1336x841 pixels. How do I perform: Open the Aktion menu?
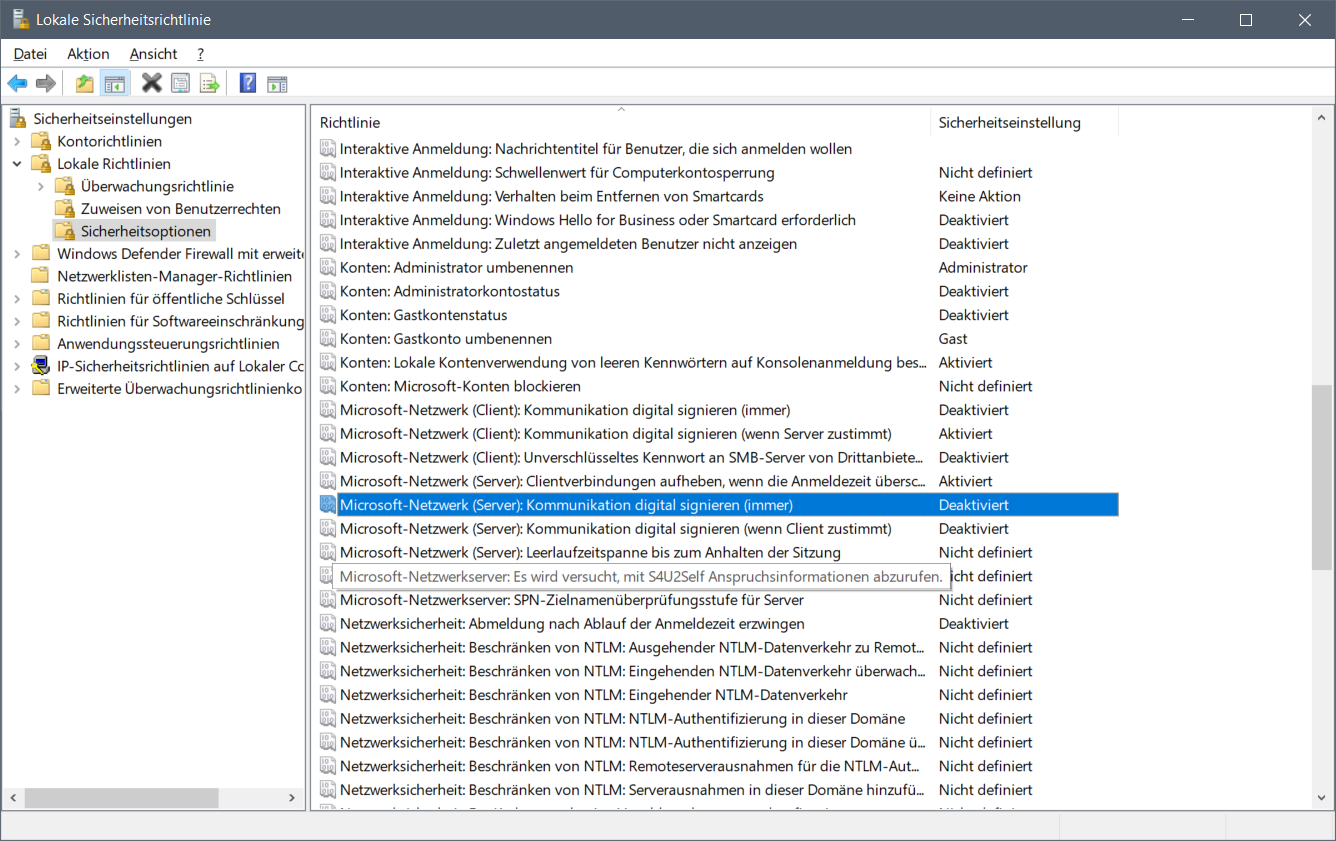tap(88, 54)
